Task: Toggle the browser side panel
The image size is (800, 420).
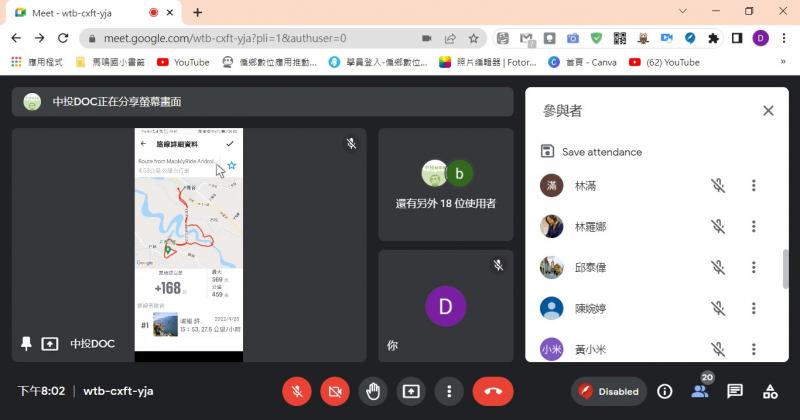Action: (737, 38)
